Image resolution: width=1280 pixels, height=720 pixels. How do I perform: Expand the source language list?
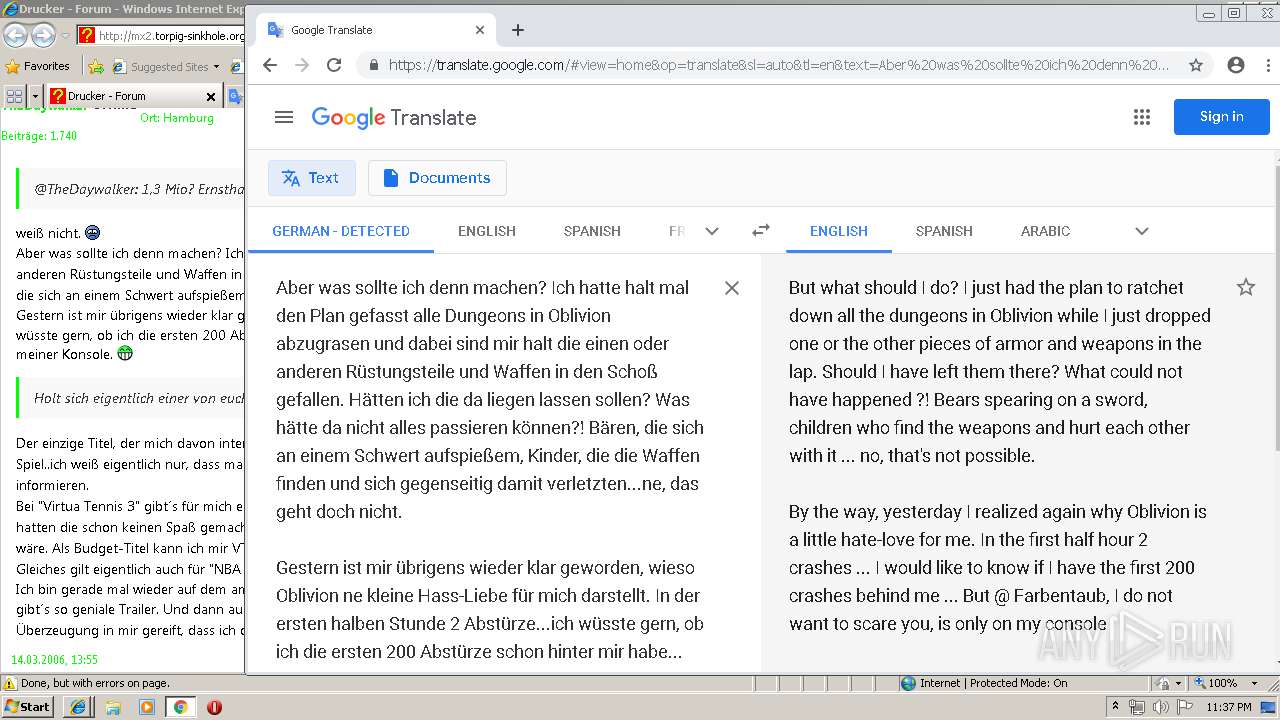tap(712, 231)
